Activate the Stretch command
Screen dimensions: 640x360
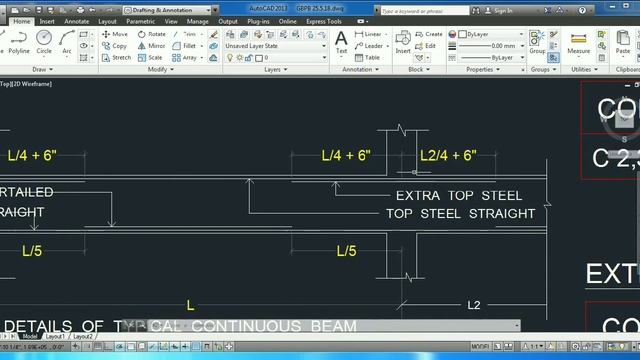click(116, 58)
